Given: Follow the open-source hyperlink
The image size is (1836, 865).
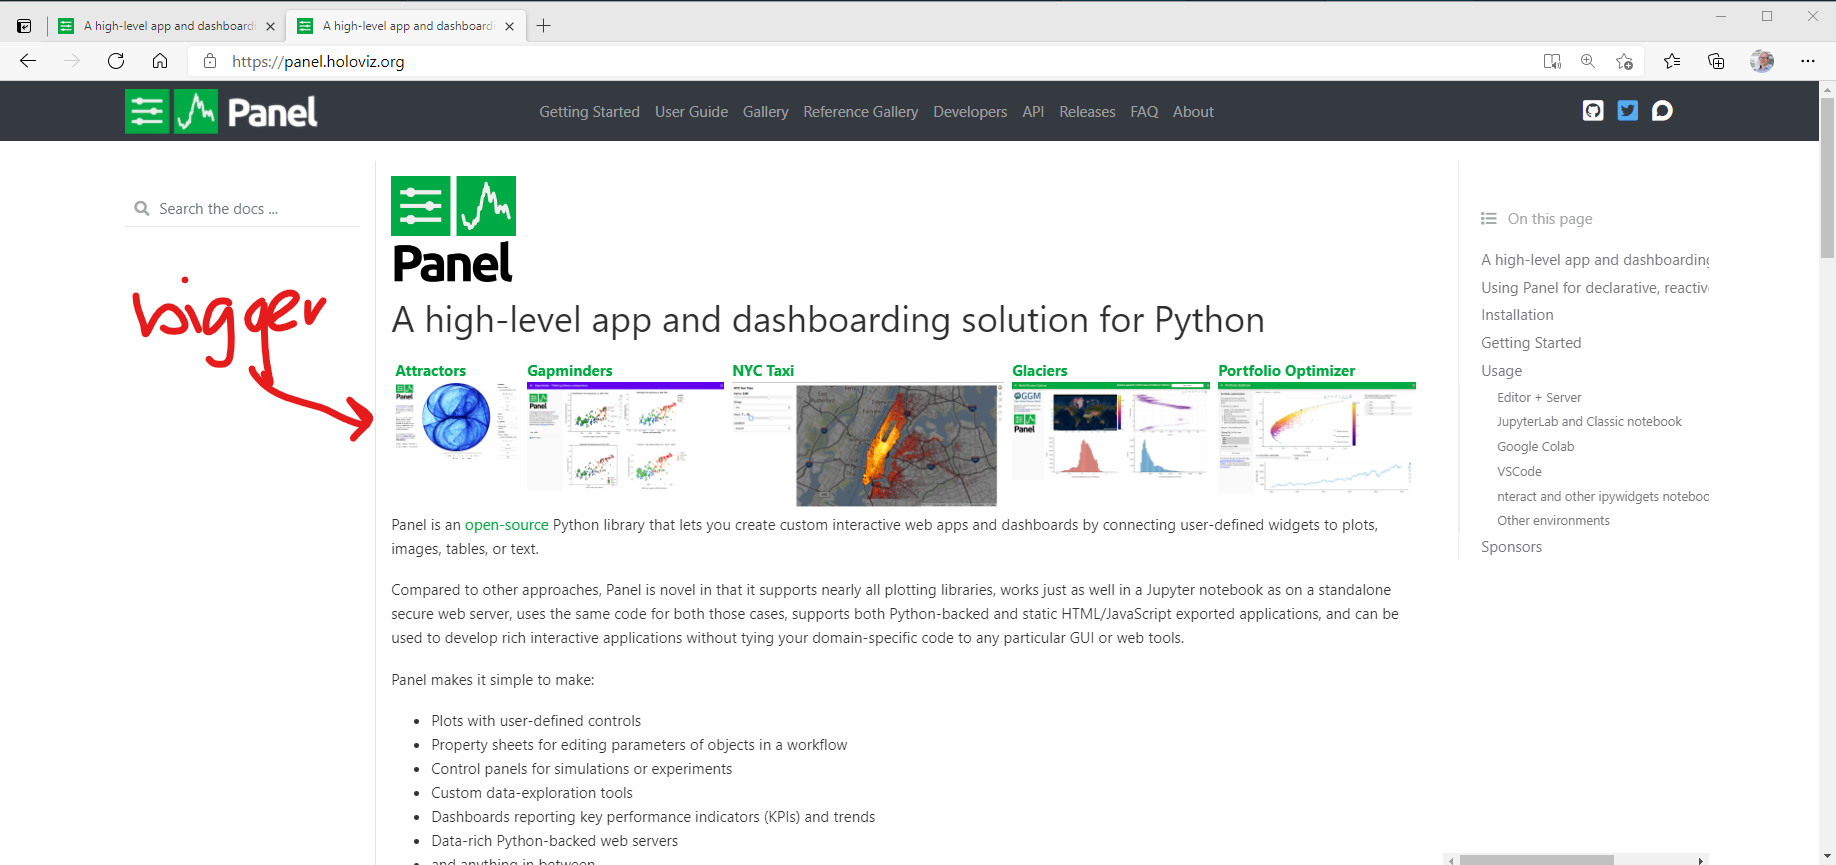Looking at the screenshot, I should [506, 525].
